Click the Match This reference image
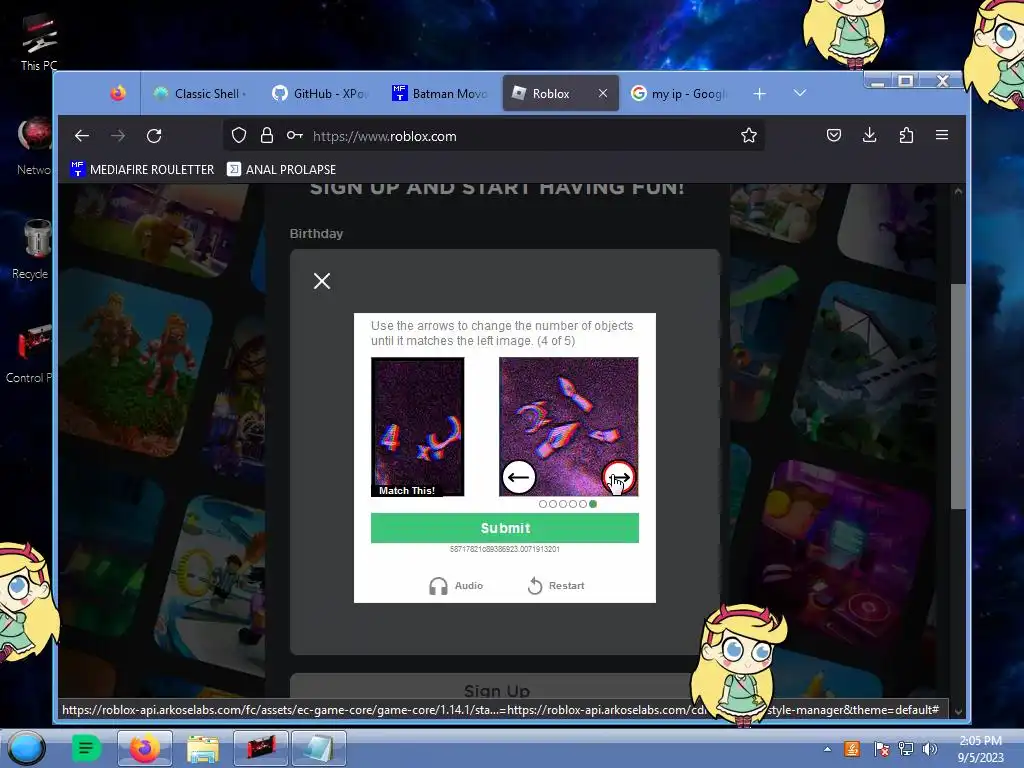The width and height of the screenshot is (1024, 768). (x=418, y=426)
